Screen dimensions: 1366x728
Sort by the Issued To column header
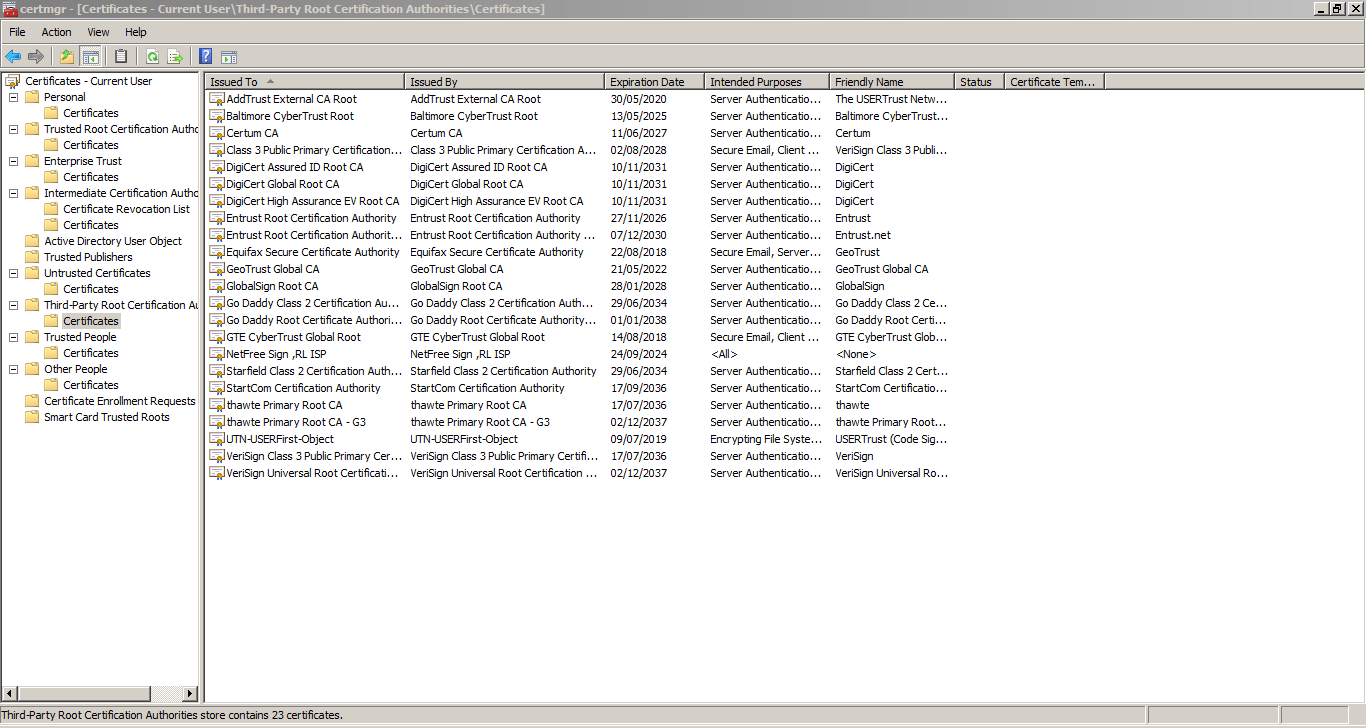click(x=305, y=82)
